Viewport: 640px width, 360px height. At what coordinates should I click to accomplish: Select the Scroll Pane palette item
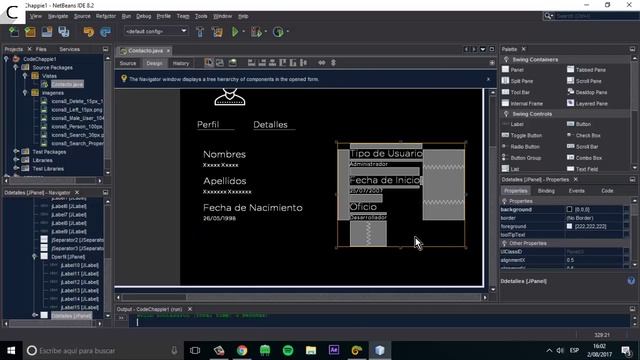coord(584,81)
